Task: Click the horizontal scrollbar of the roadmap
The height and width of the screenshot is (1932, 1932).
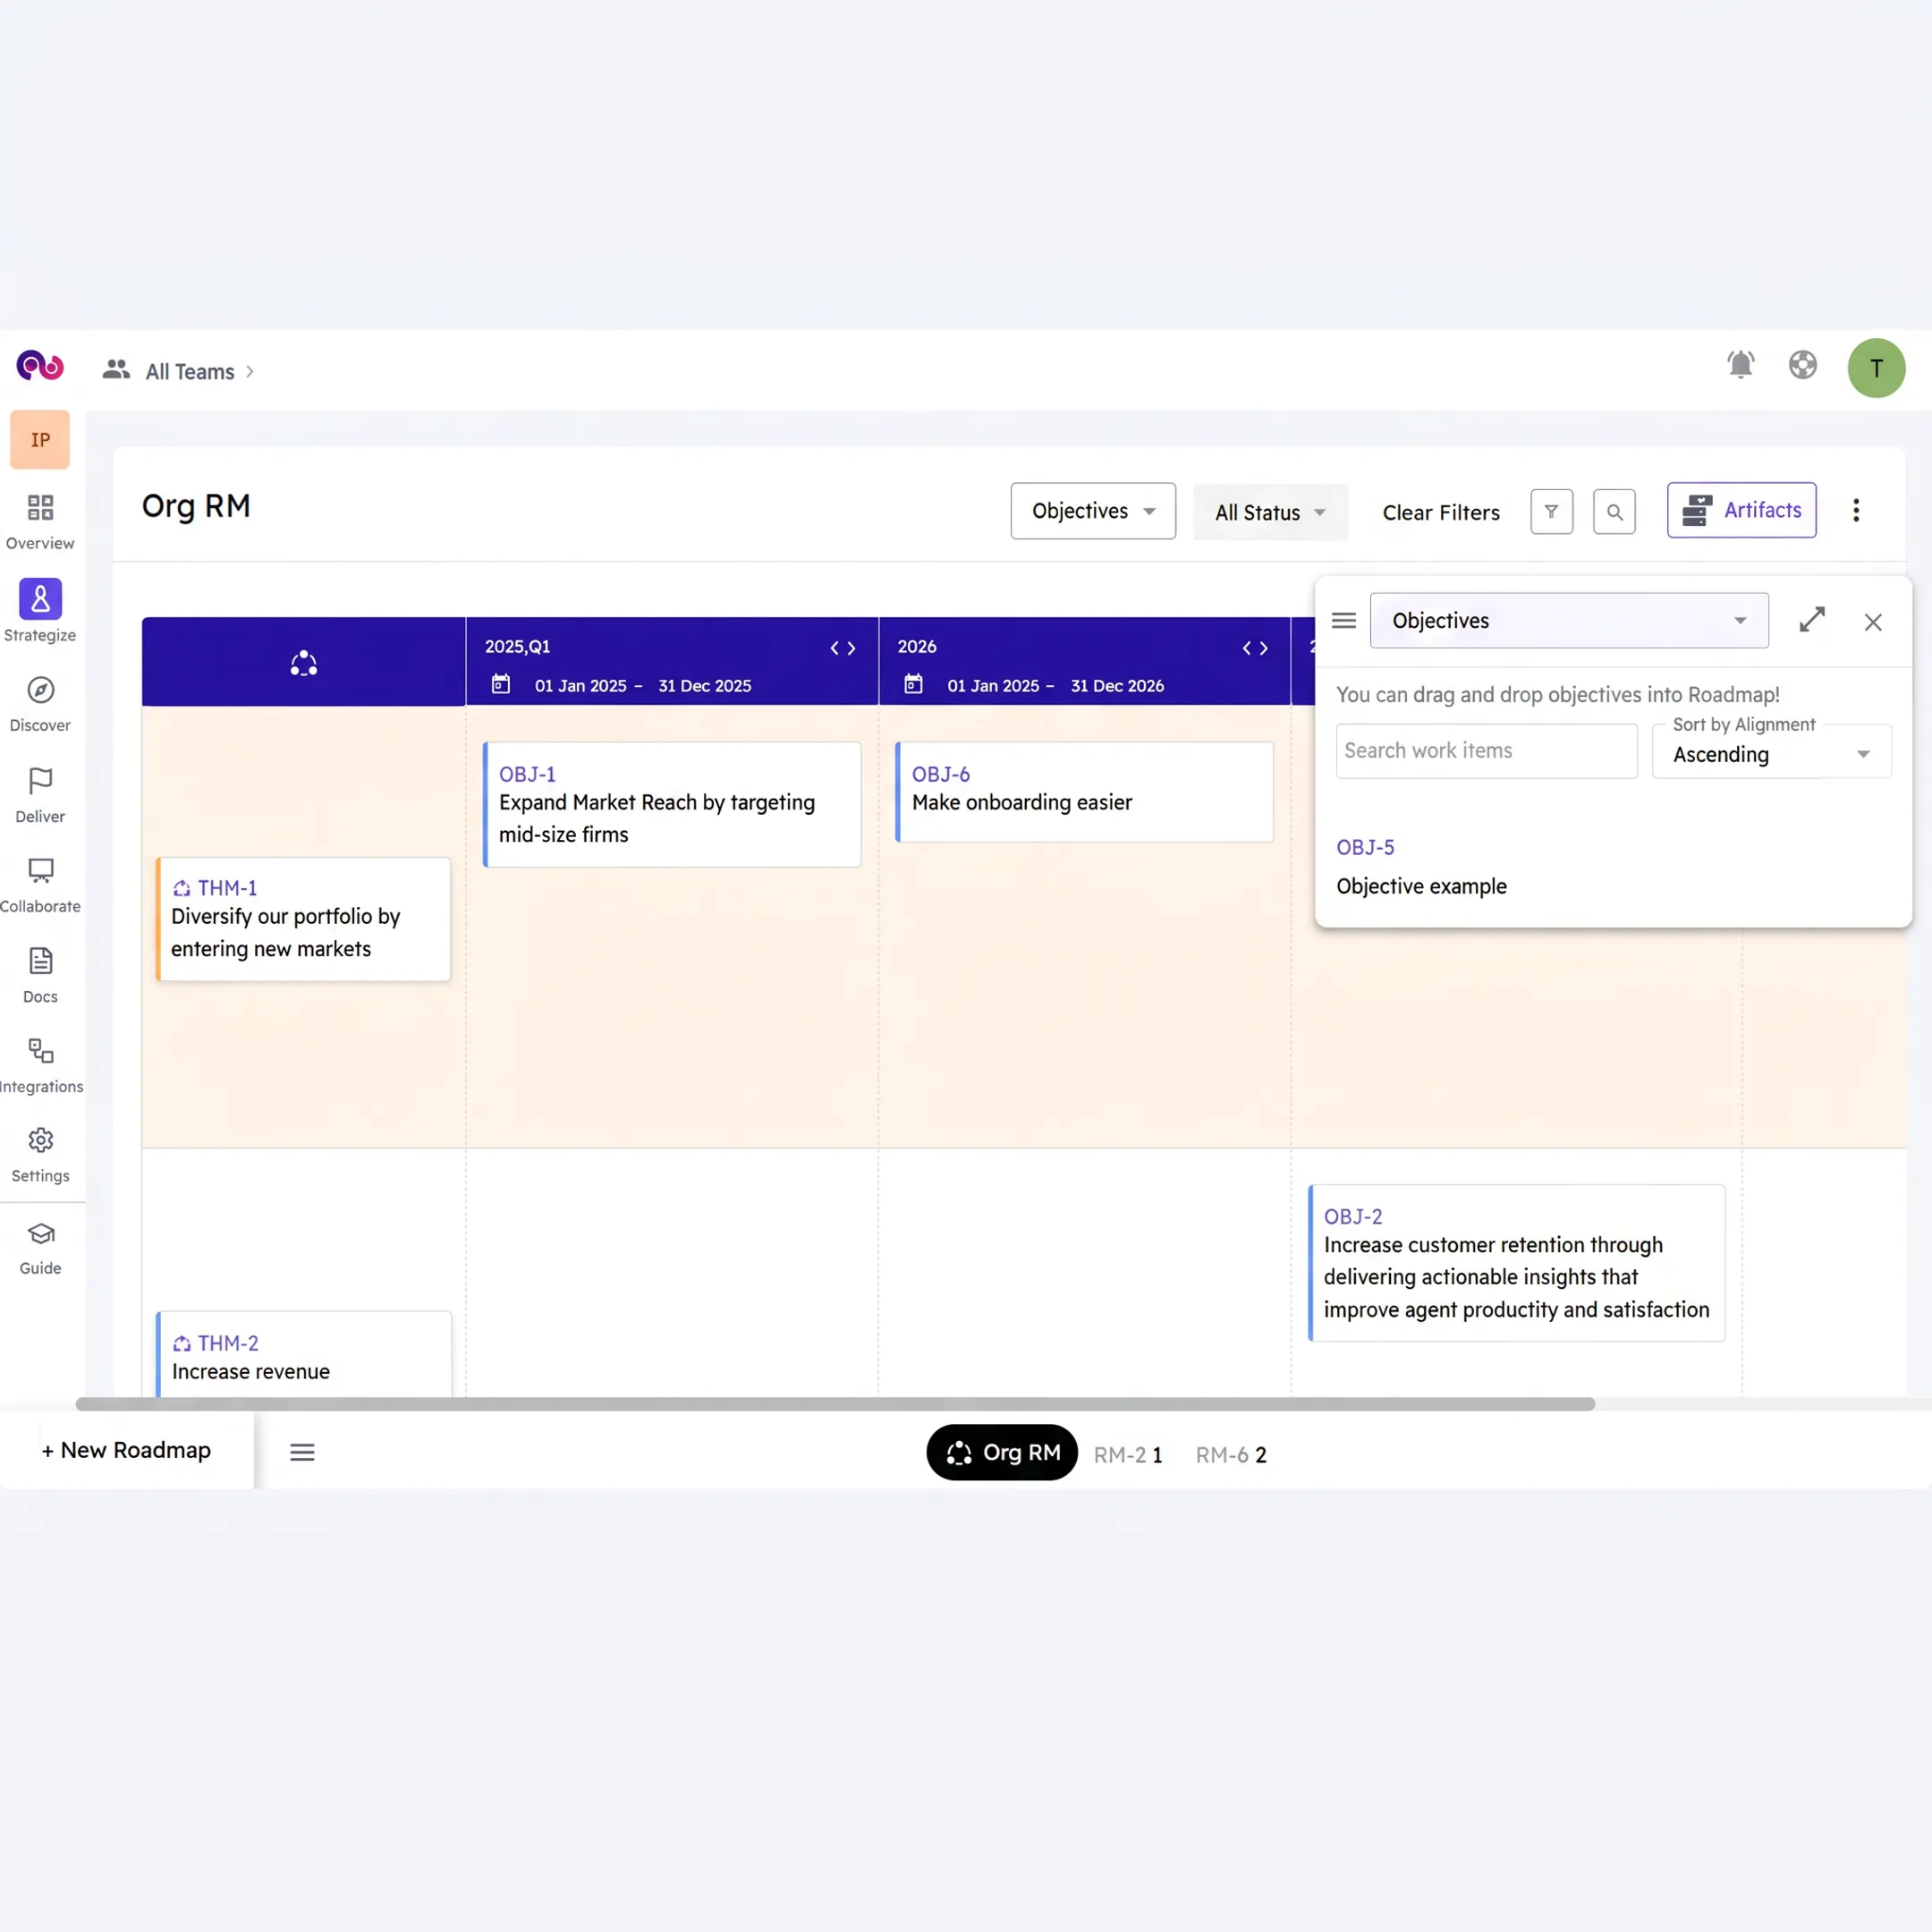Action: (835, 1404)
